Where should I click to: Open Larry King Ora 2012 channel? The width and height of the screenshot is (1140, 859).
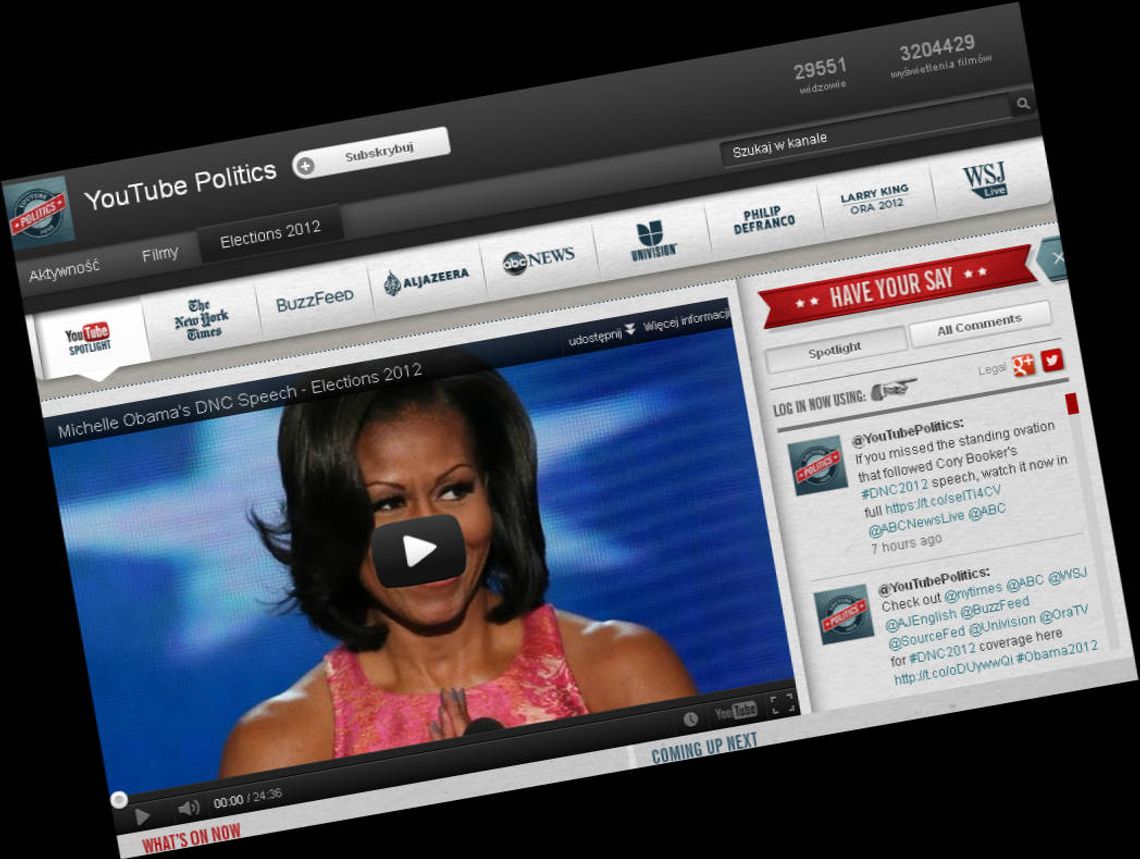875,198
